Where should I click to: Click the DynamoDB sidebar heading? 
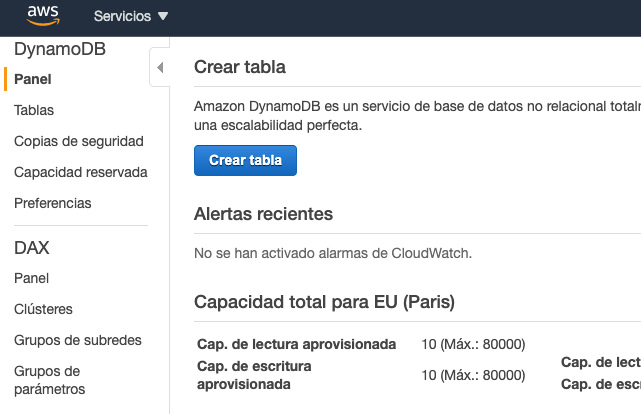[x=60, y=48]
